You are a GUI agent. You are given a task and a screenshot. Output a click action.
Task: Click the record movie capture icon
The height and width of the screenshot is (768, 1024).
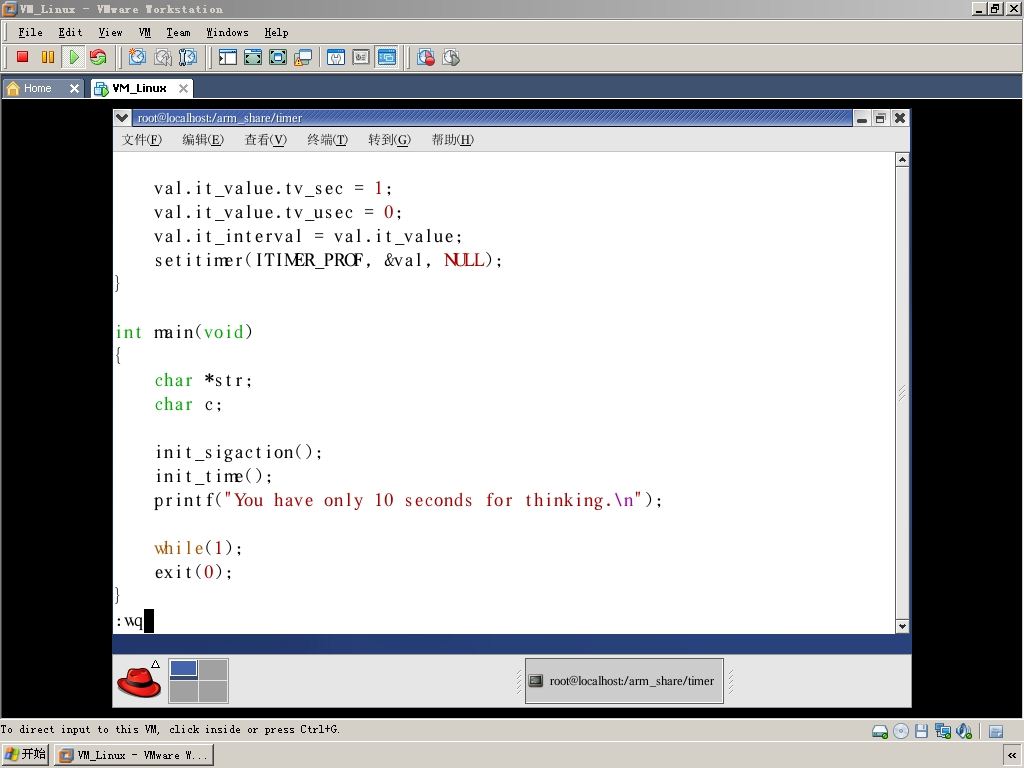(426, 57)
